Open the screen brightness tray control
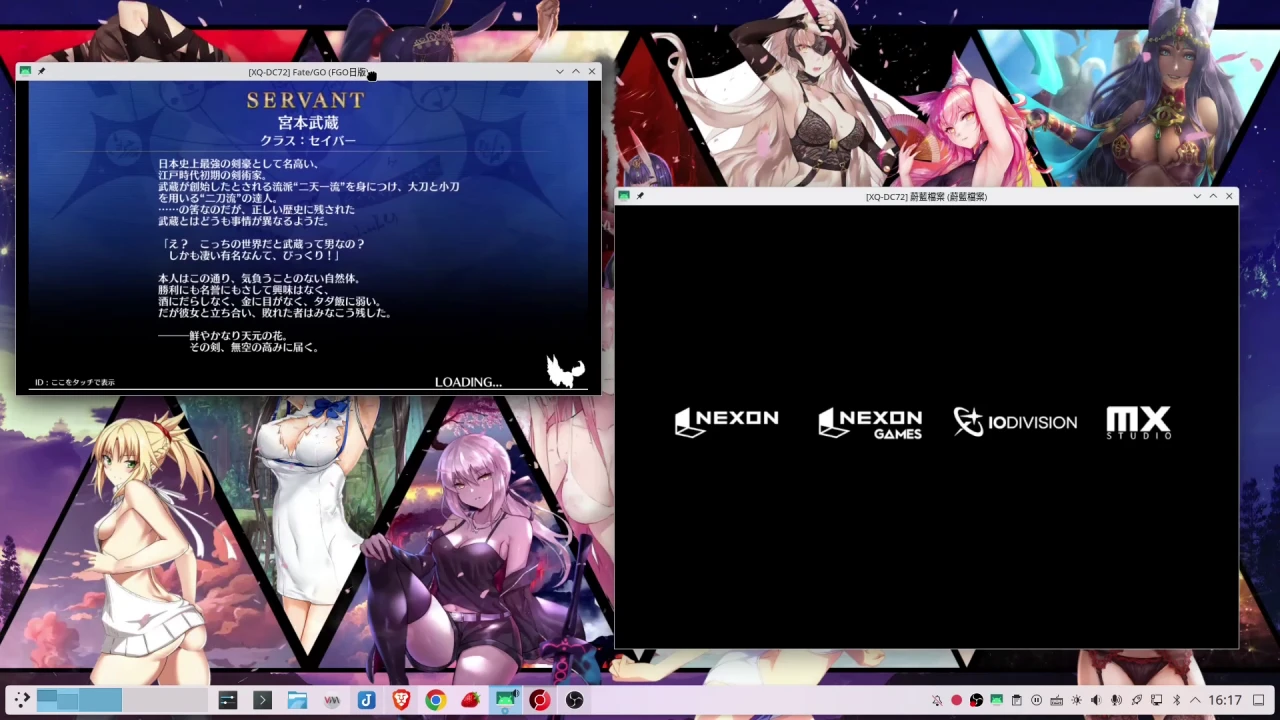The image size is (1280, 720). tap(1076, 701)
